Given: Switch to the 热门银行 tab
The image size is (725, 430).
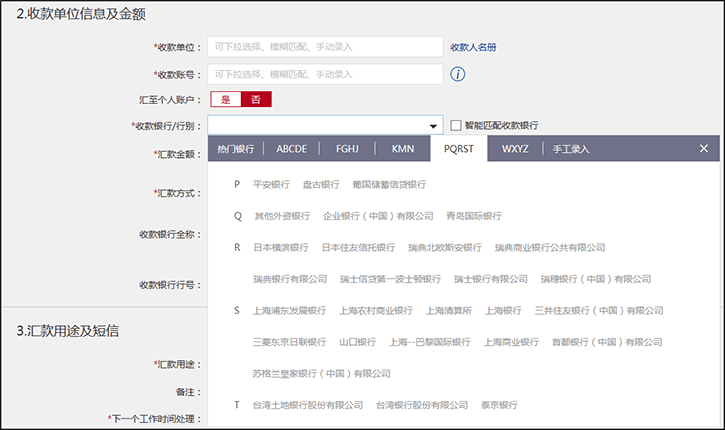Looking at the screenshot, I should coord(236,149).
